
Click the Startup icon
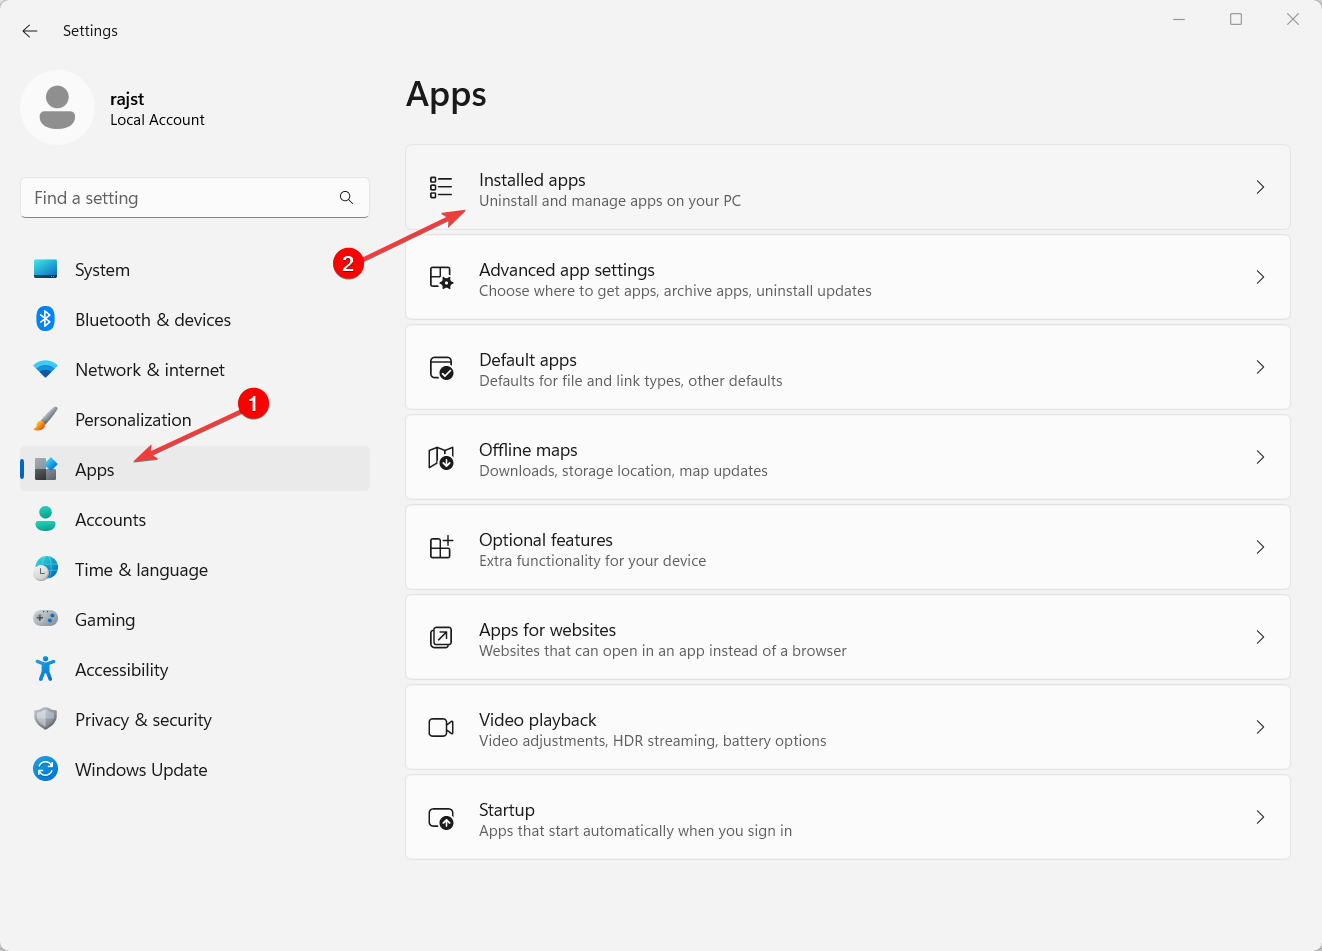[x=441, y=818]
